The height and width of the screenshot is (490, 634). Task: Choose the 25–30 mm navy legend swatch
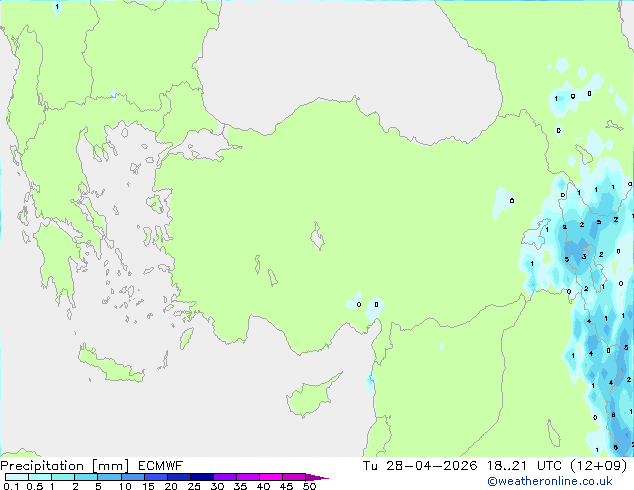coord(201,477)
